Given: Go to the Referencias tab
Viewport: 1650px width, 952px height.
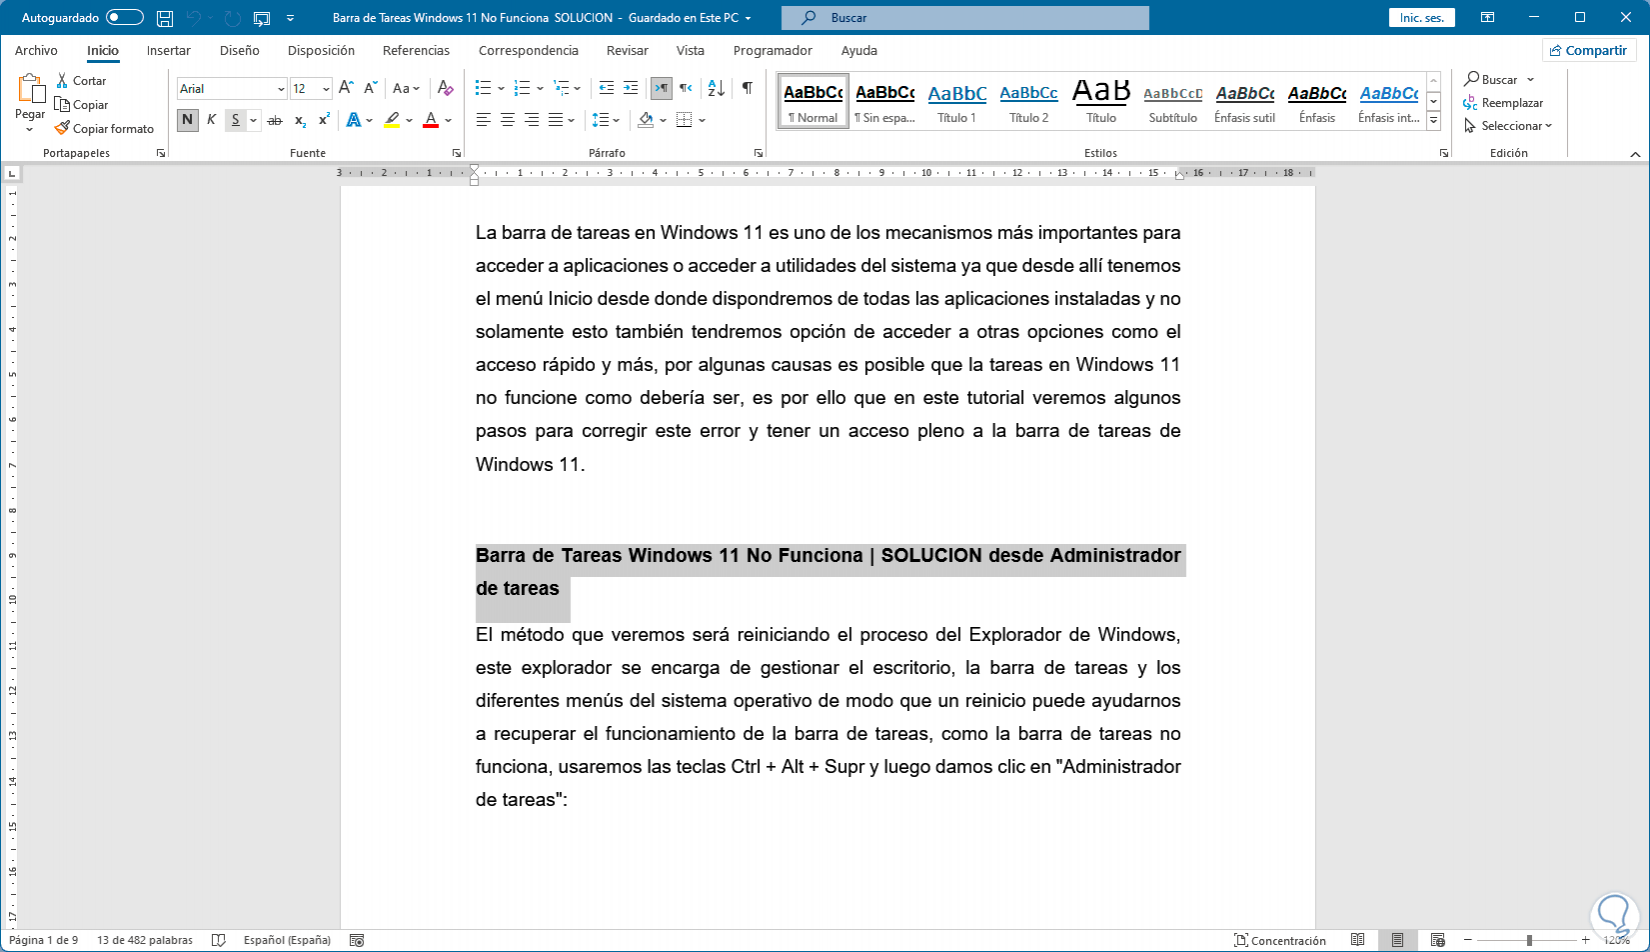Looking at the screenshot, I should [416, 50].
